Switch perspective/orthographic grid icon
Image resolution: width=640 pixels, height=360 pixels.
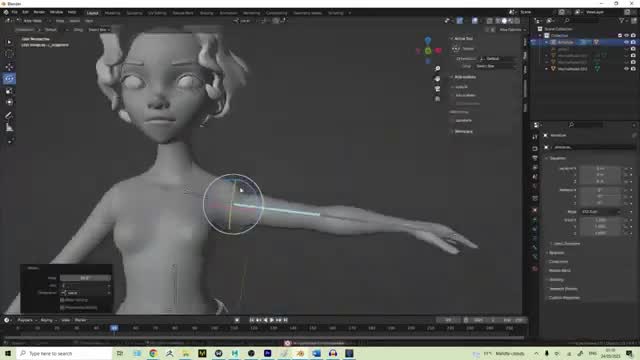437,98
